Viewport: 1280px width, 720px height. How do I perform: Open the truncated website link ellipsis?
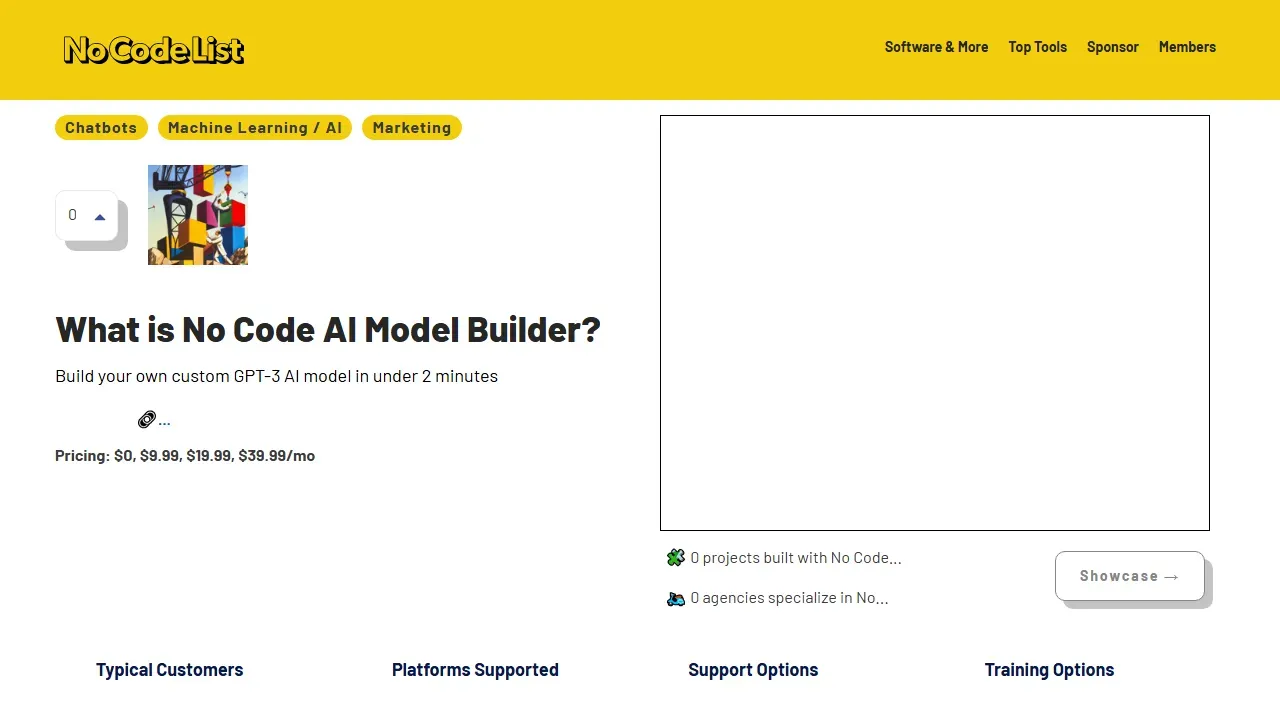click(164, 421)
